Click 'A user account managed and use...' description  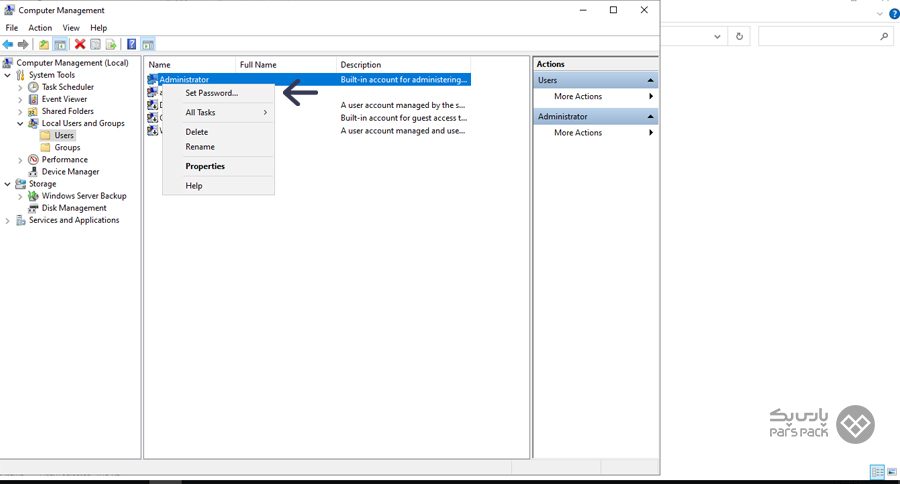[x=402, y=131]
